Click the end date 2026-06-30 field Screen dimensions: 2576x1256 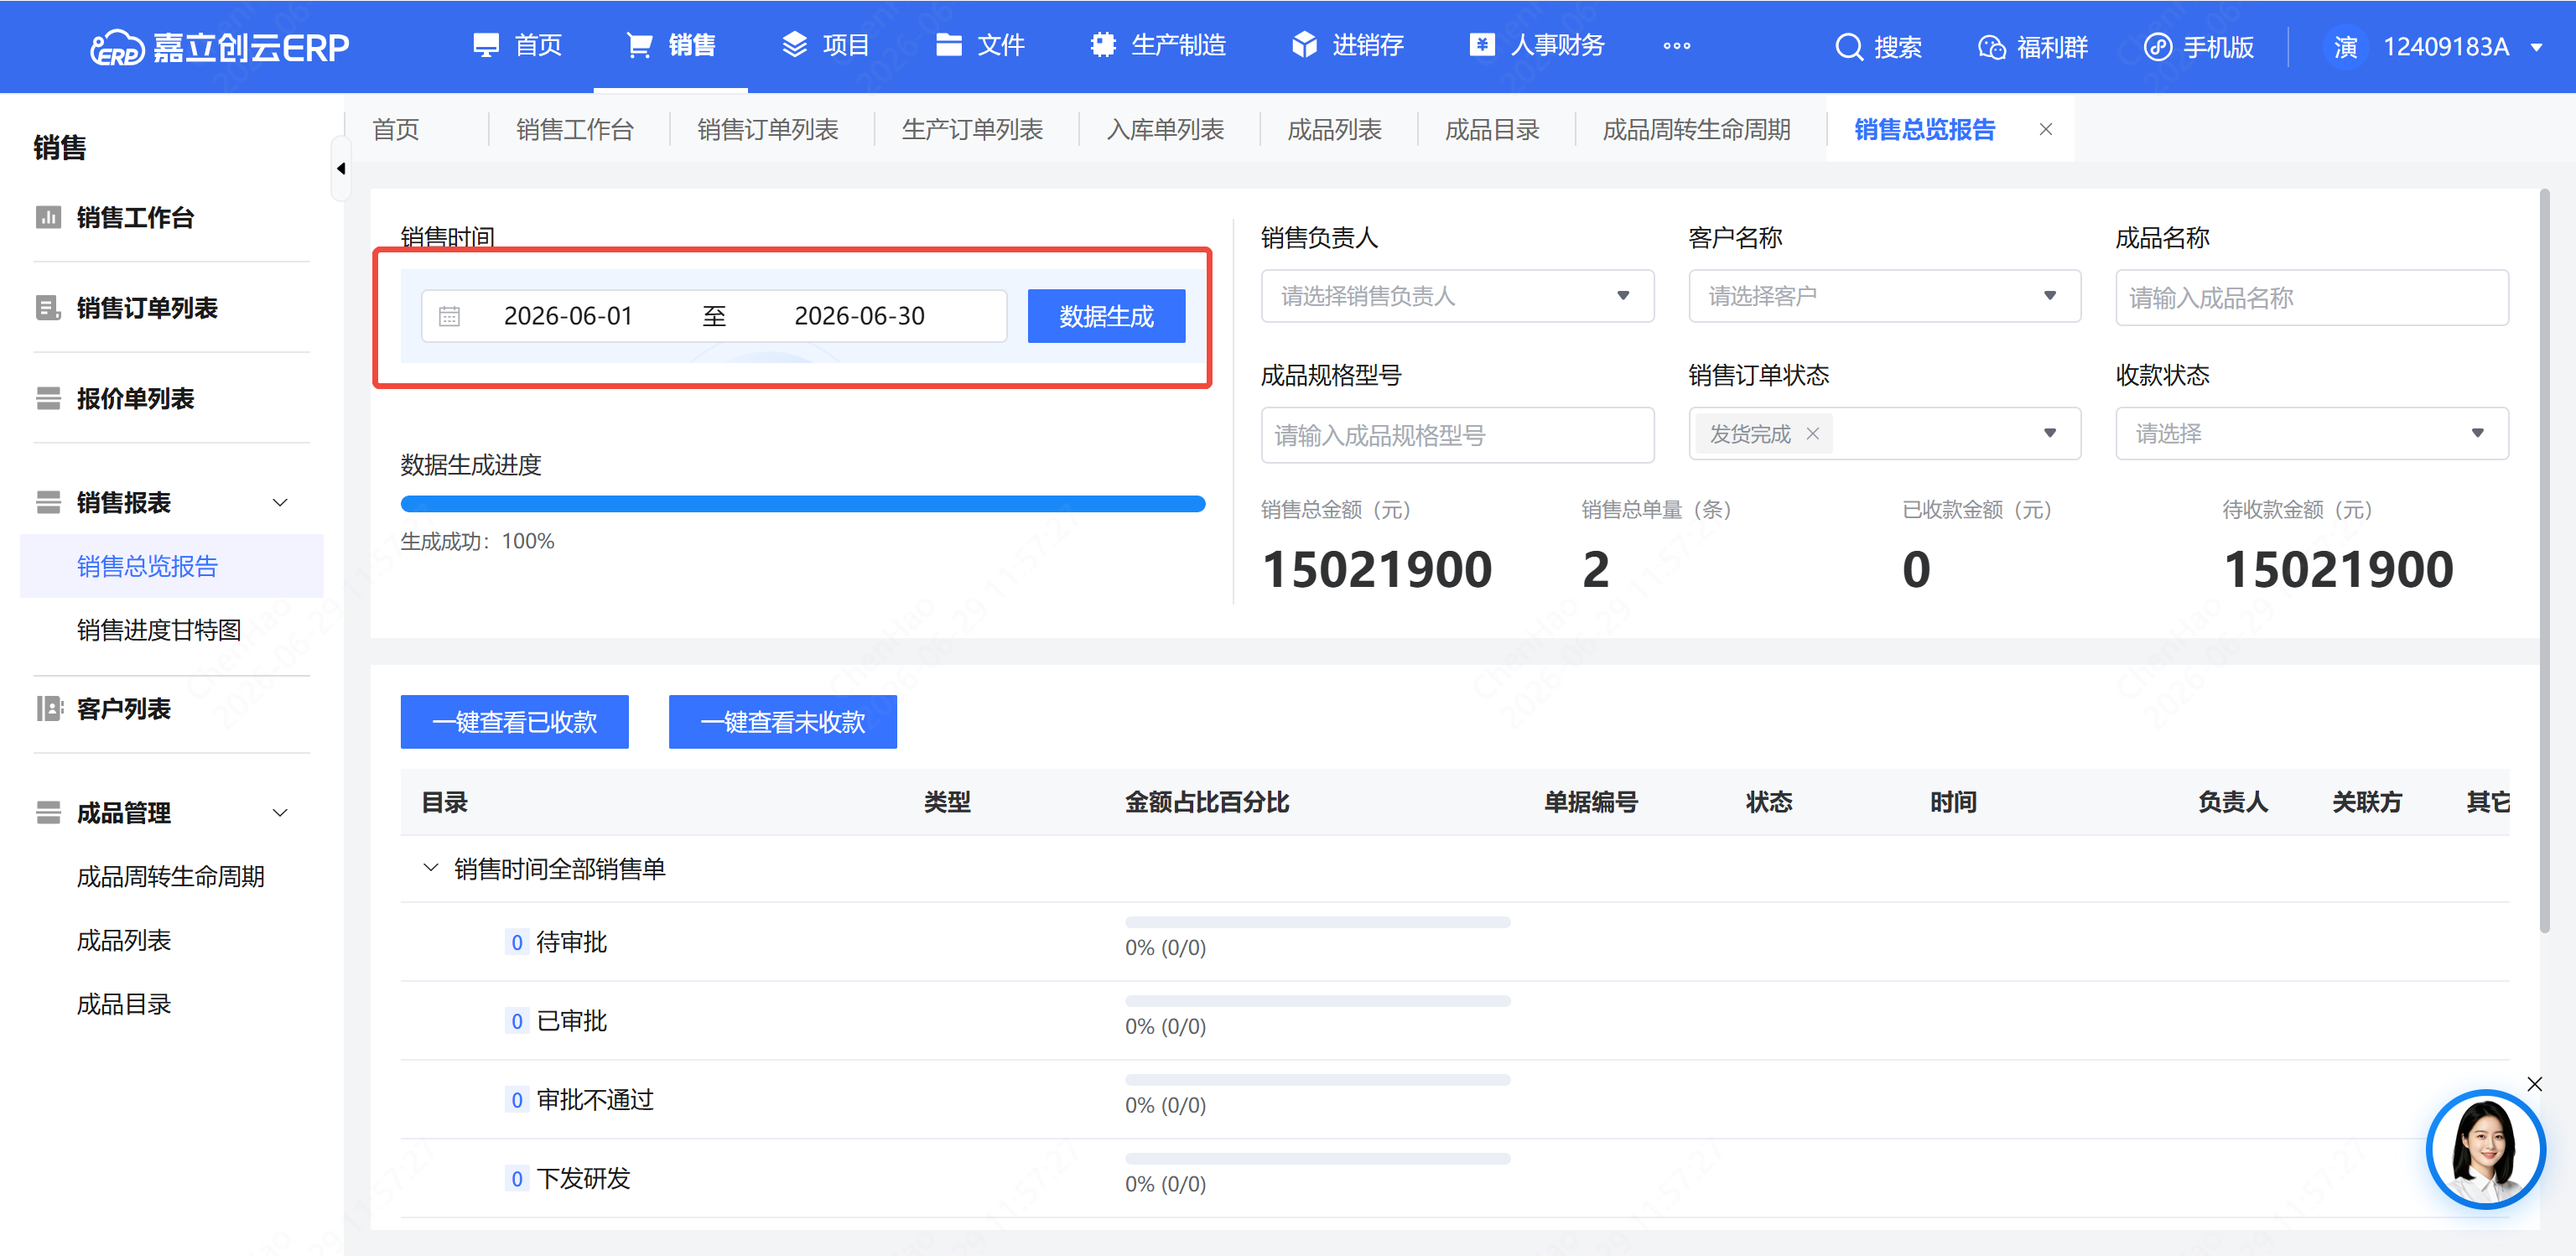[859, 316]
